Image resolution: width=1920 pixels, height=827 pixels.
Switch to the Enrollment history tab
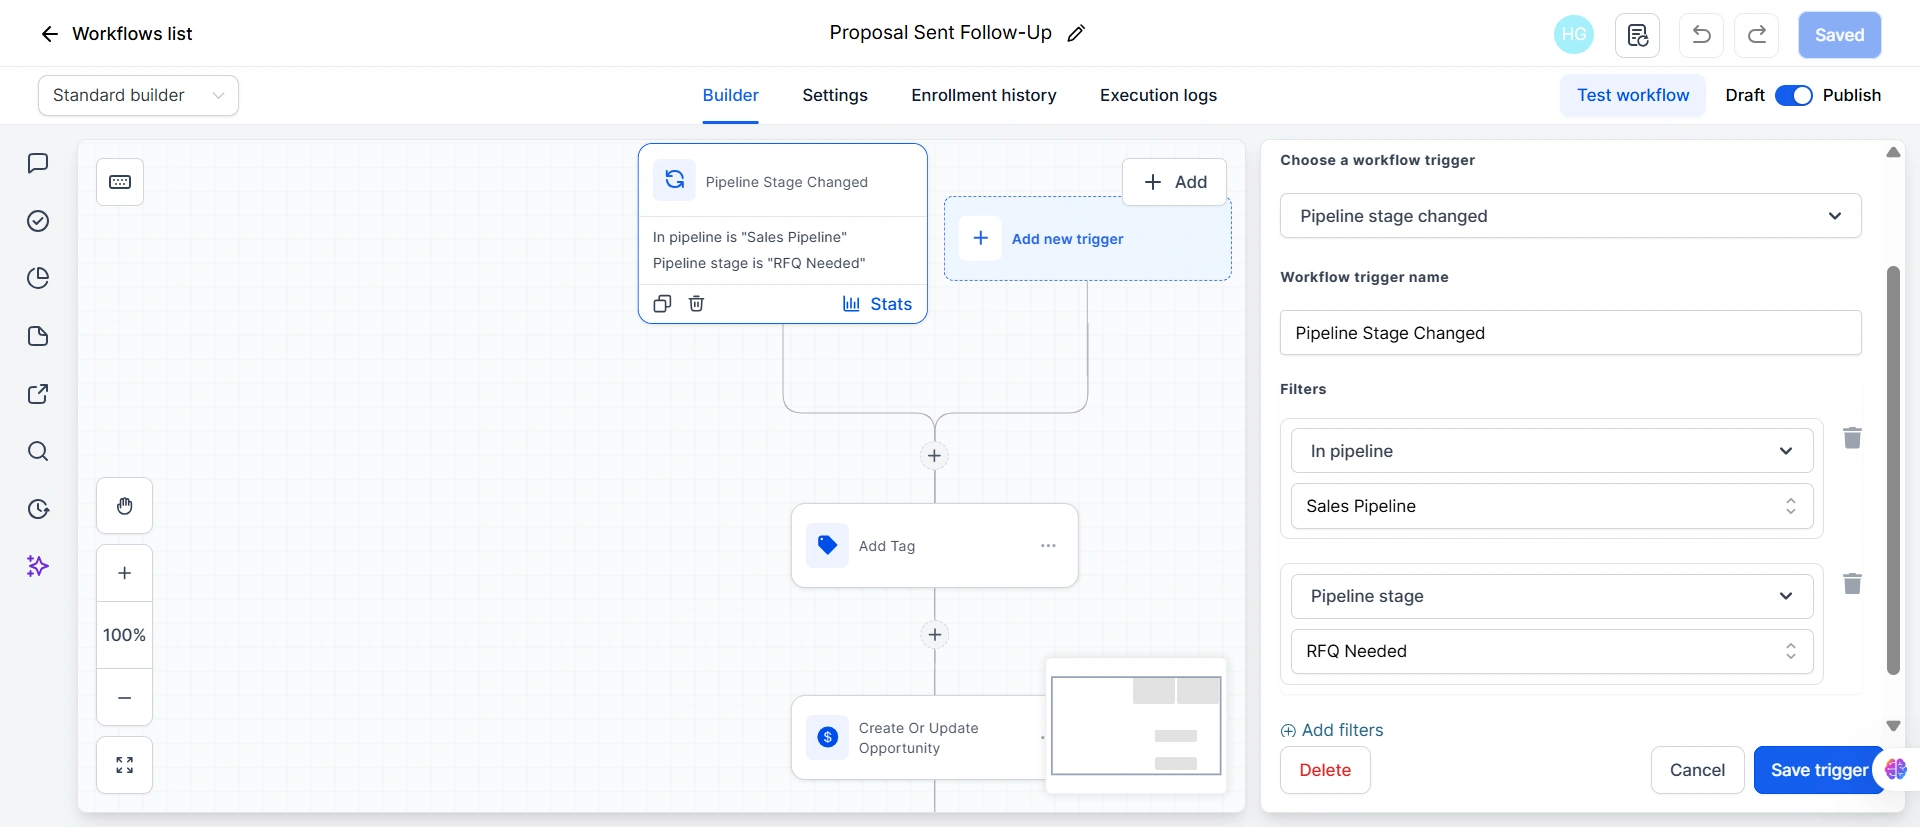(984, 96)
